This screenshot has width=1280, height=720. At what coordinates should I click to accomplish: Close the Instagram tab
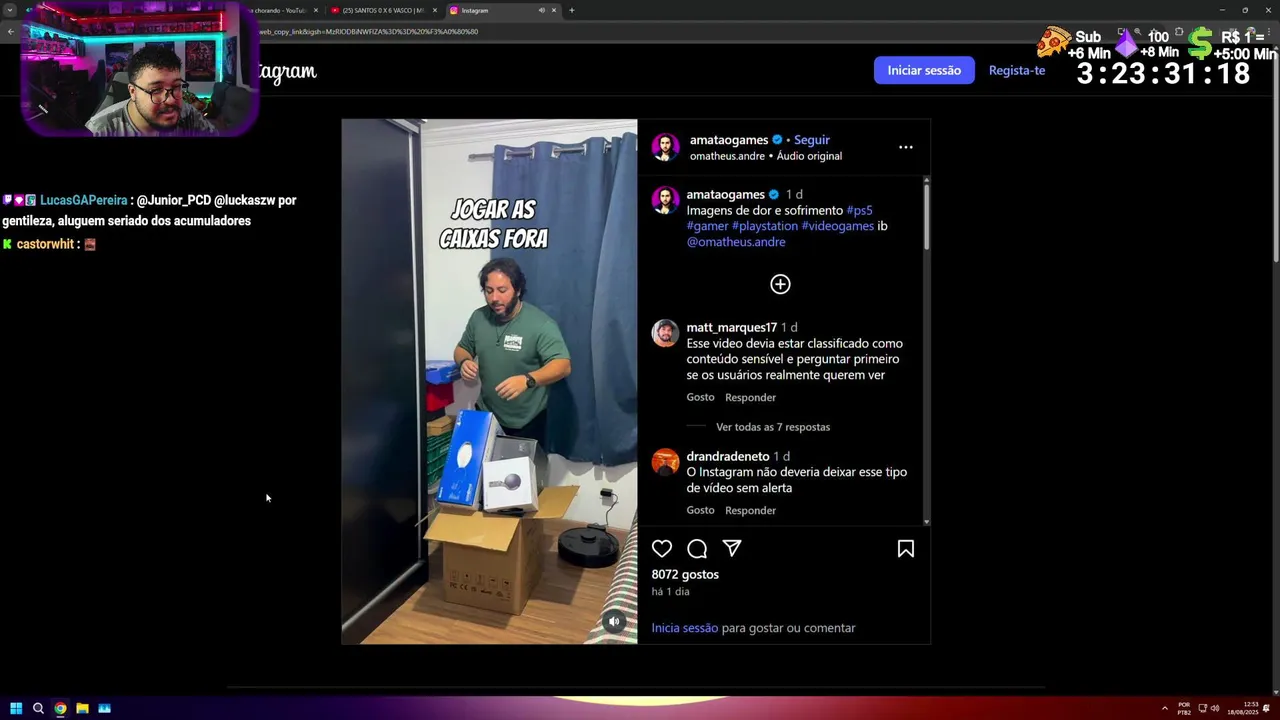554,10
